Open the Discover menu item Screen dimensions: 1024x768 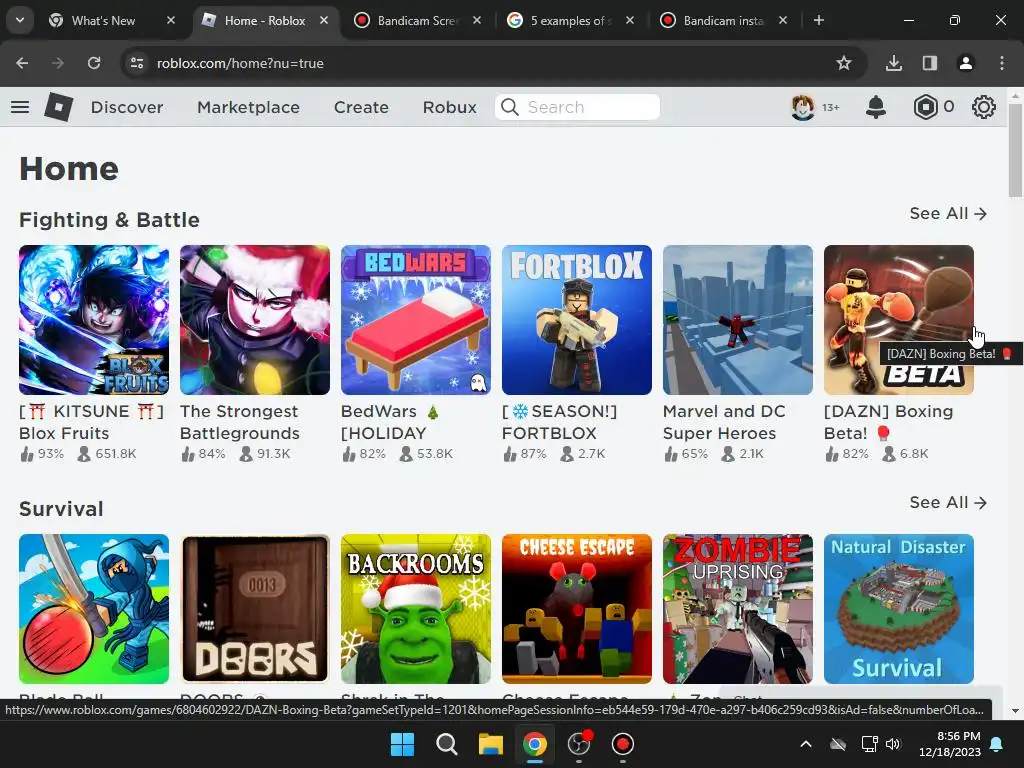(127, 107)
